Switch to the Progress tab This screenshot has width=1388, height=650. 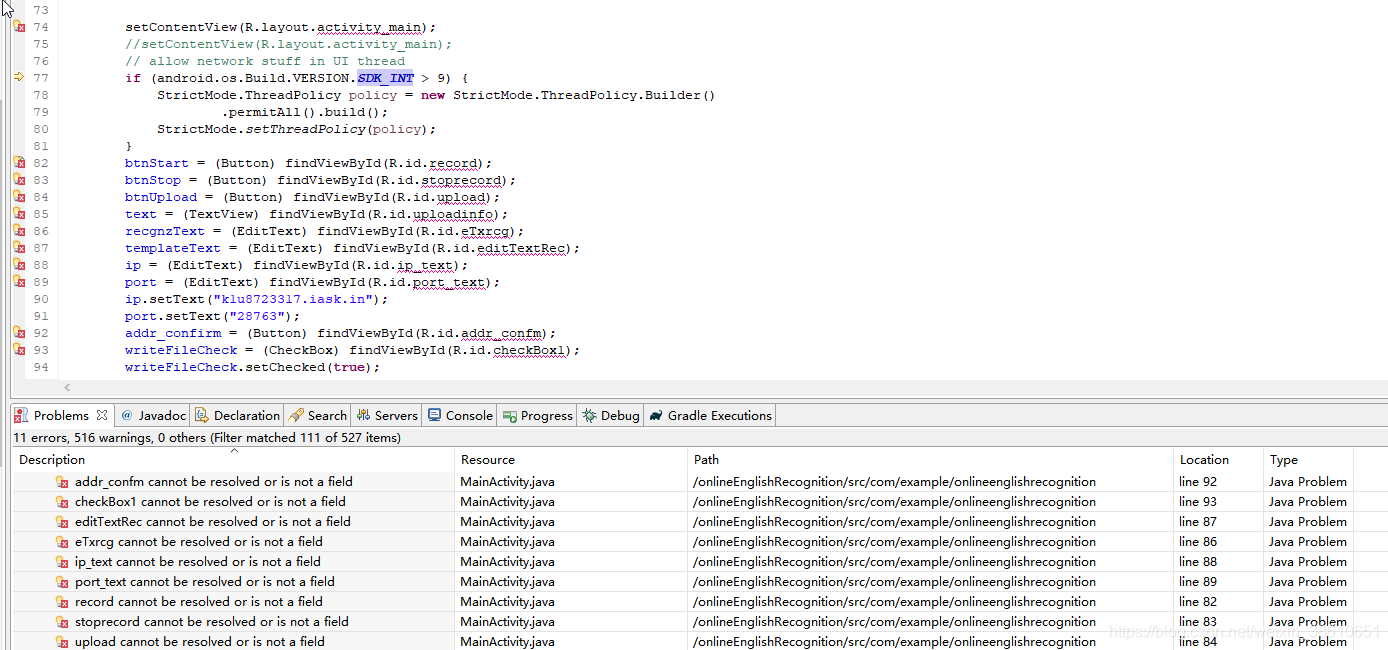point(537,415)
